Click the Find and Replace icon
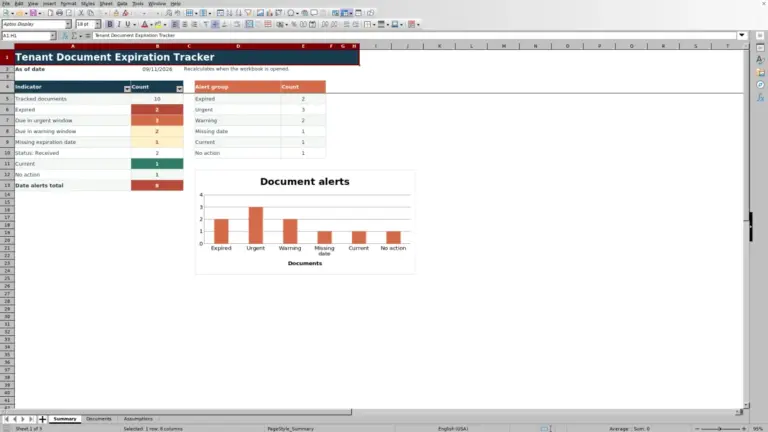The height and width of the screenshot is (432, 768). coord(168,13)
